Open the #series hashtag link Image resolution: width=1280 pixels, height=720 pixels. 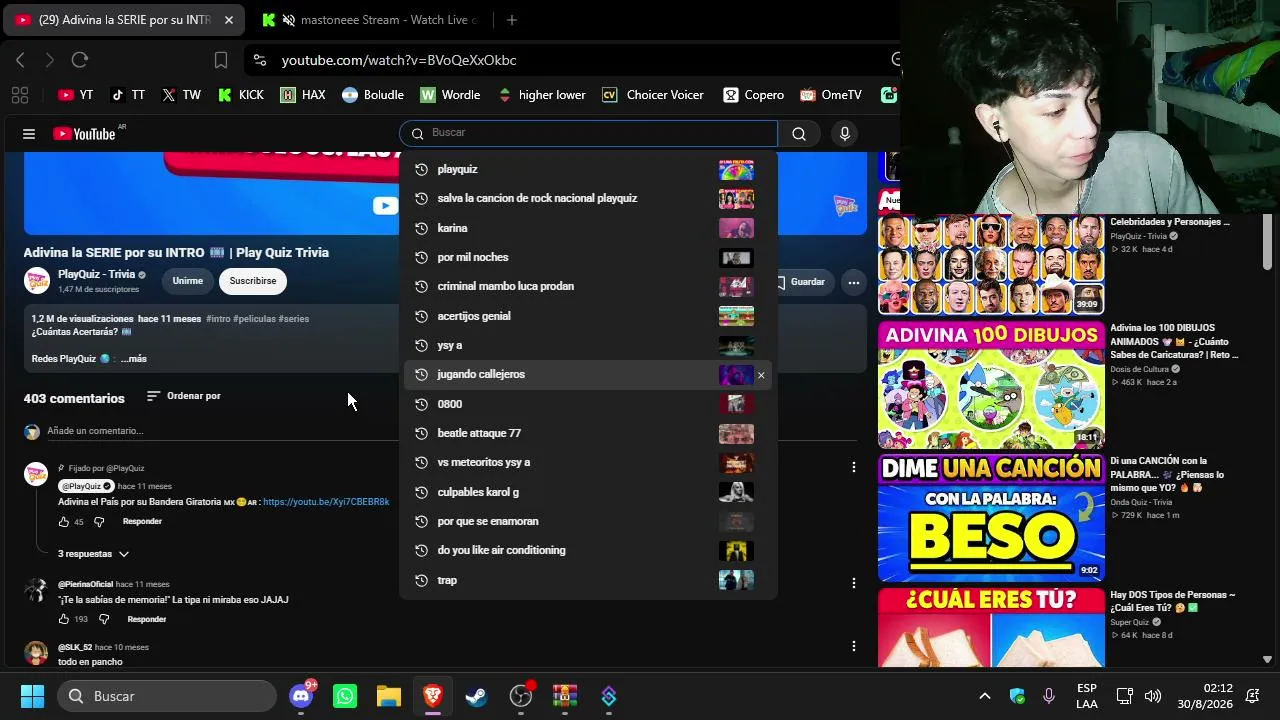click(294, 319)
